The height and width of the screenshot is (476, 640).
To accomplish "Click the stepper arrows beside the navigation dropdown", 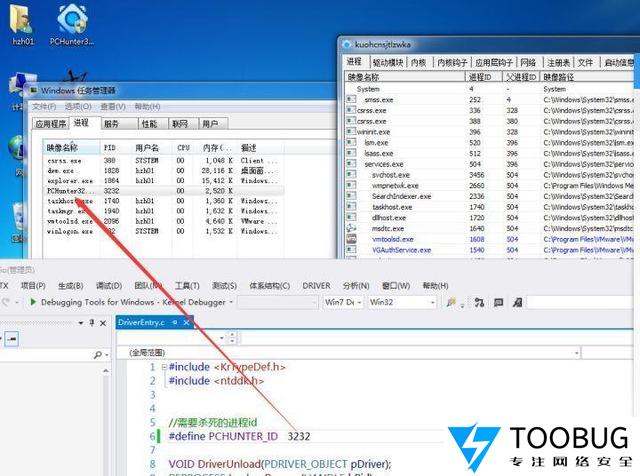I will tap(232, 338).
